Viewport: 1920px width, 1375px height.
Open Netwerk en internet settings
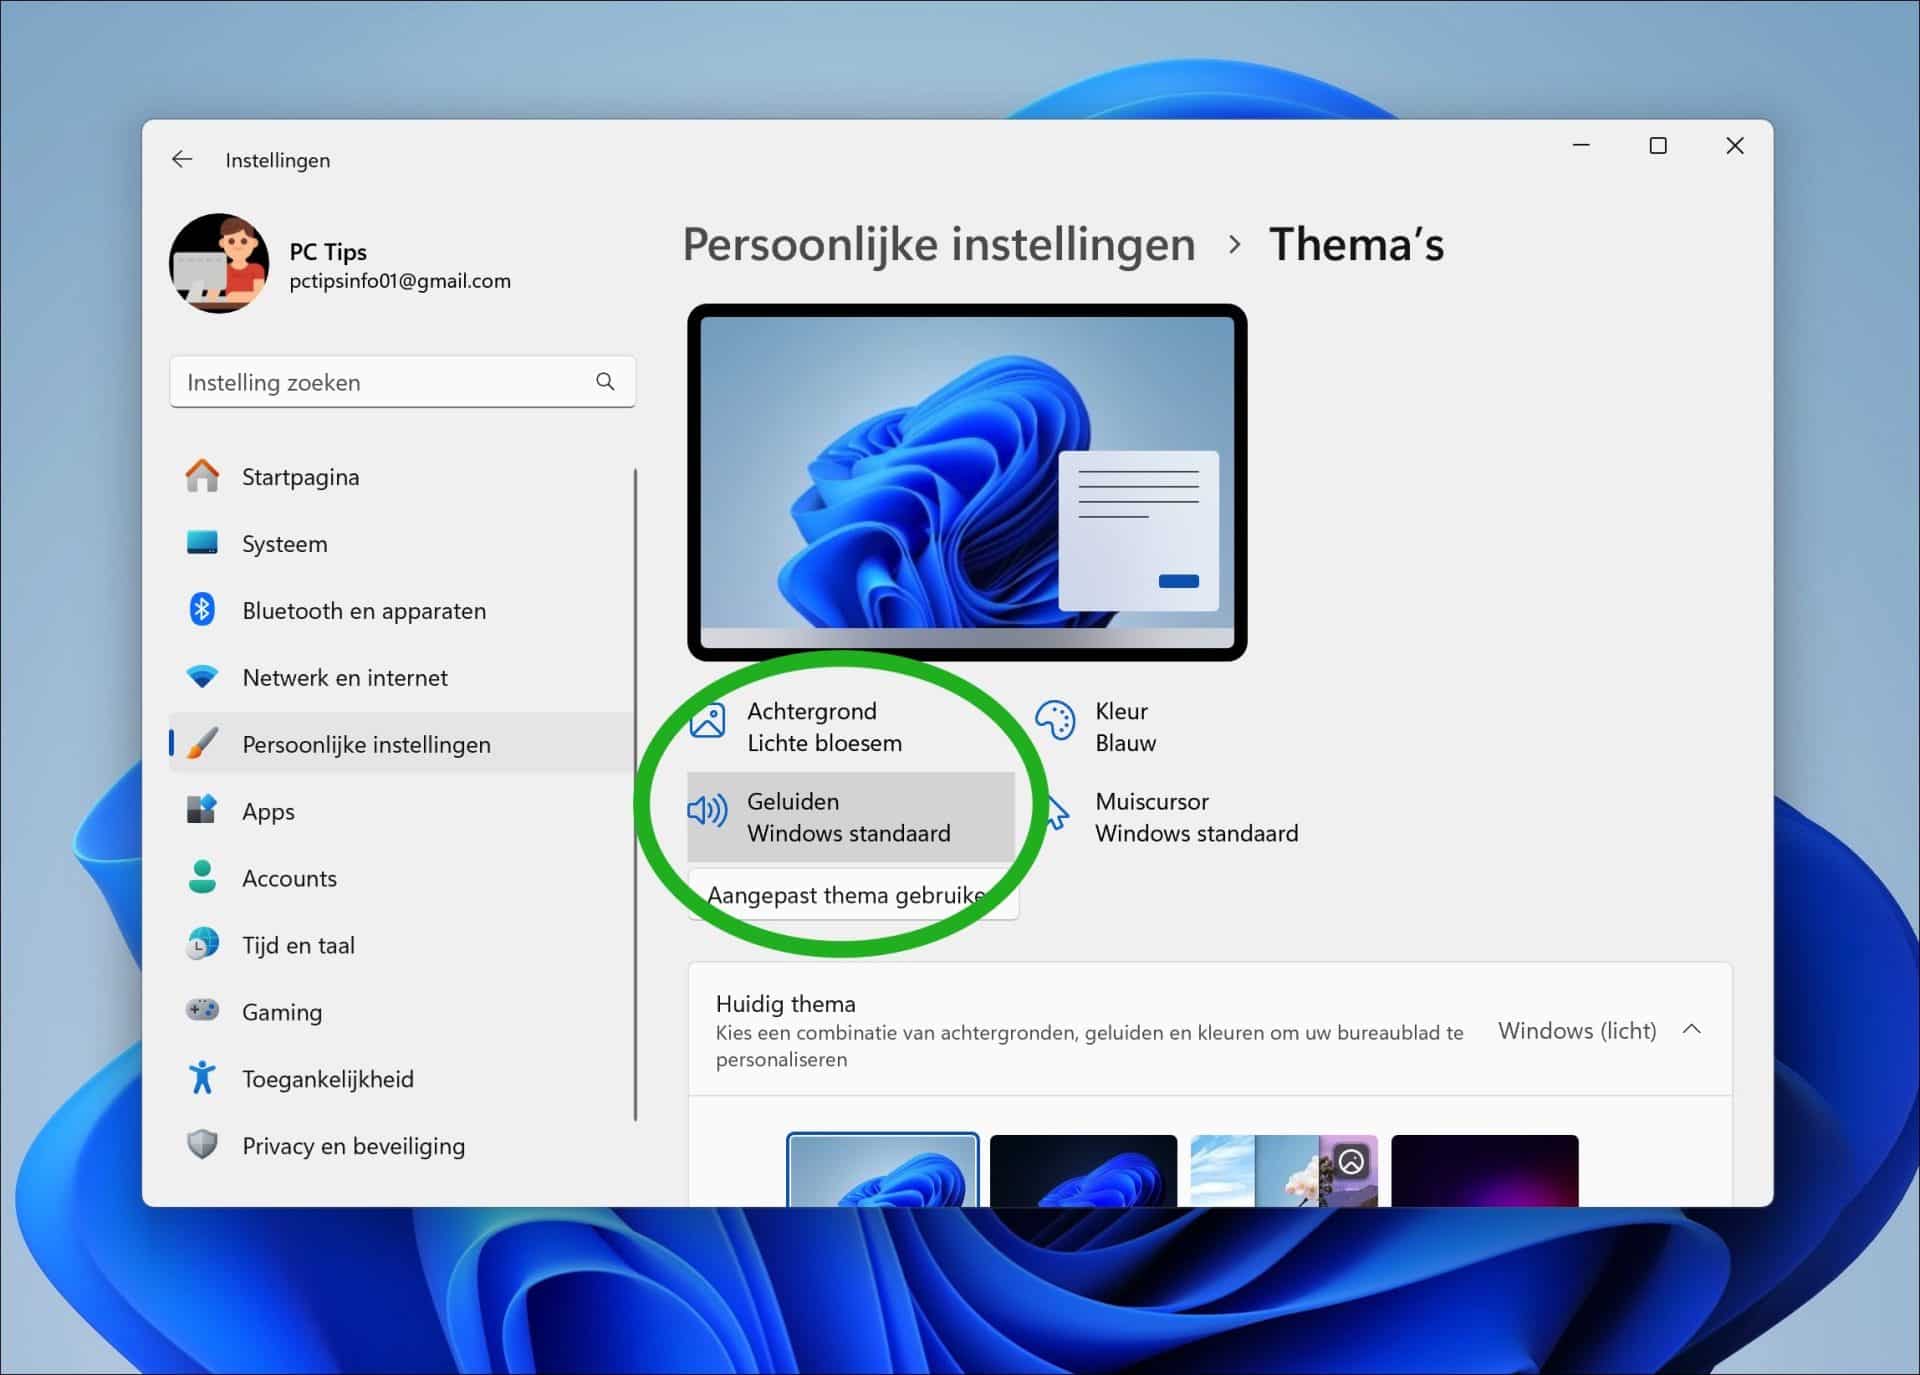402,678
